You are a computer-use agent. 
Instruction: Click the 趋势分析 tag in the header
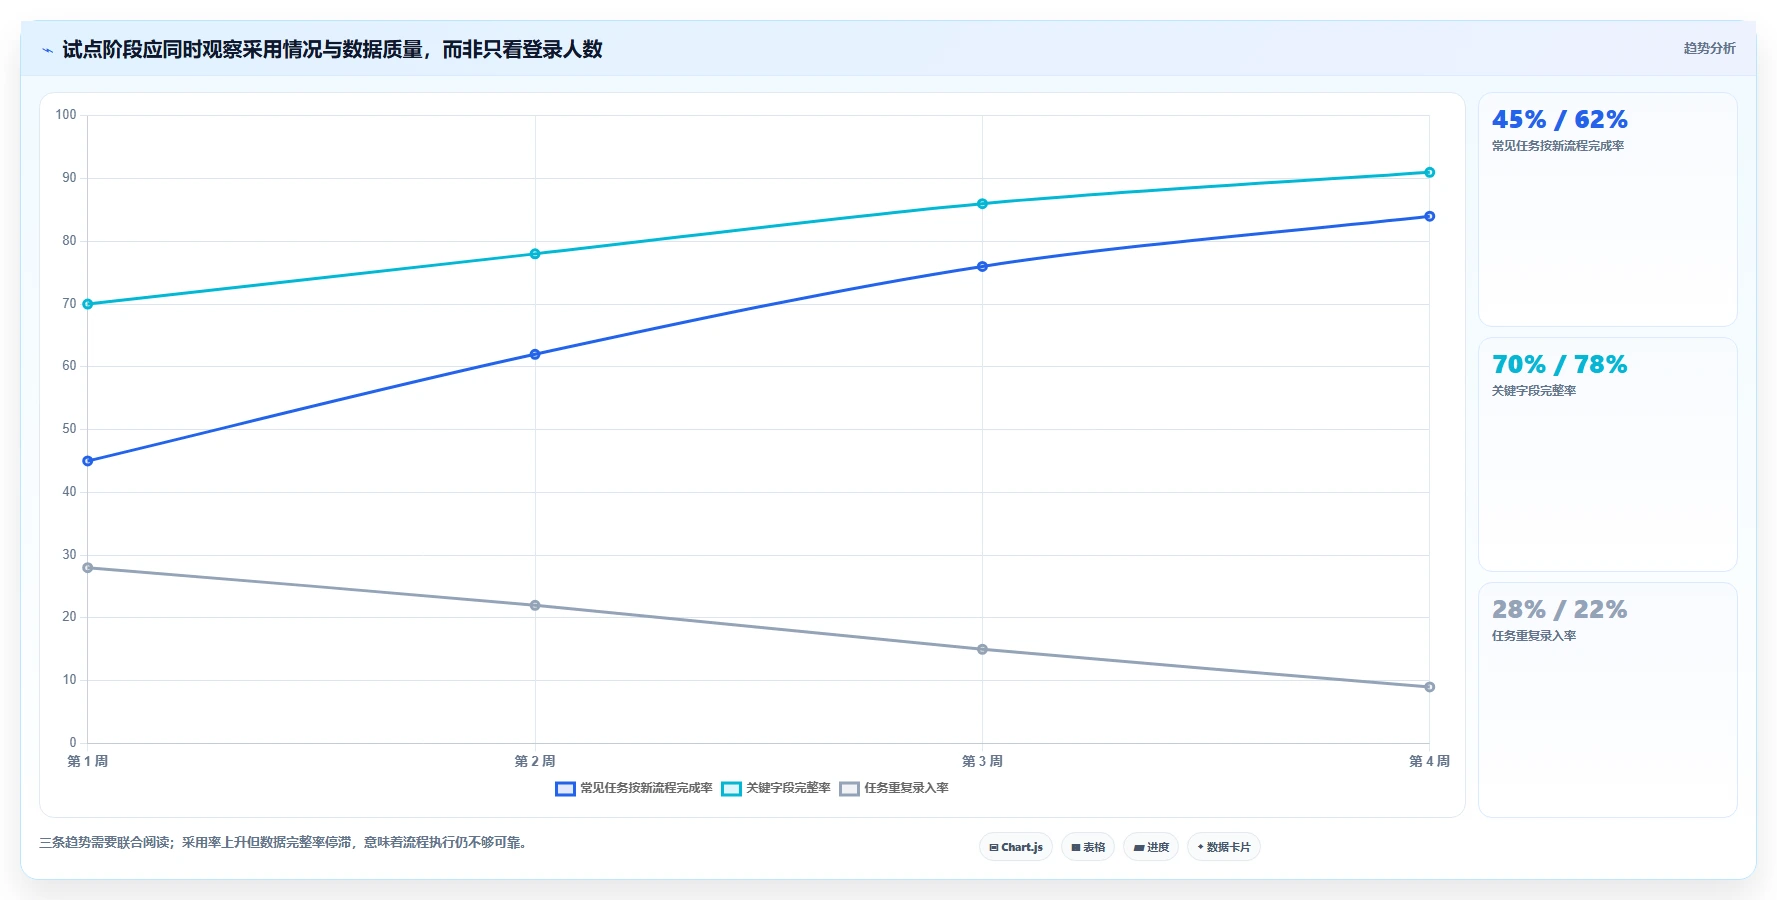tap(1709, 48)
